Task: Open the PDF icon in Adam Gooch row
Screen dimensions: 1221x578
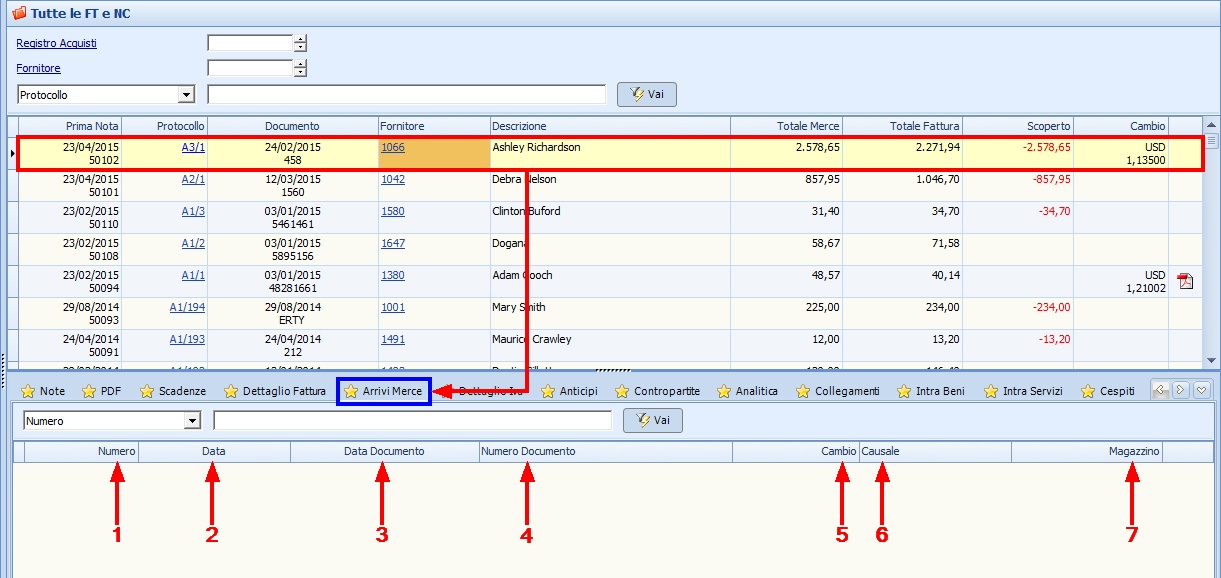Action: 1185,281
